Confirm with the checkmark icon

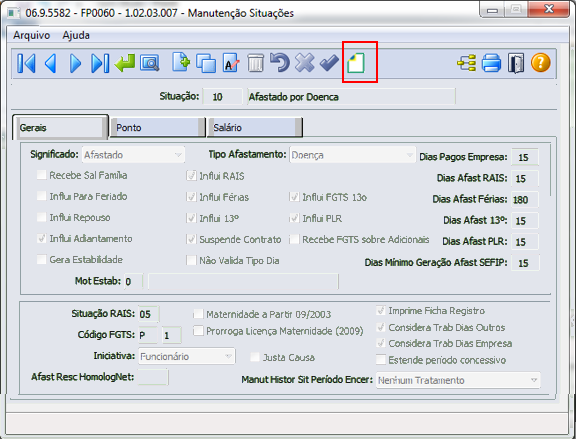tap(329, 63)
